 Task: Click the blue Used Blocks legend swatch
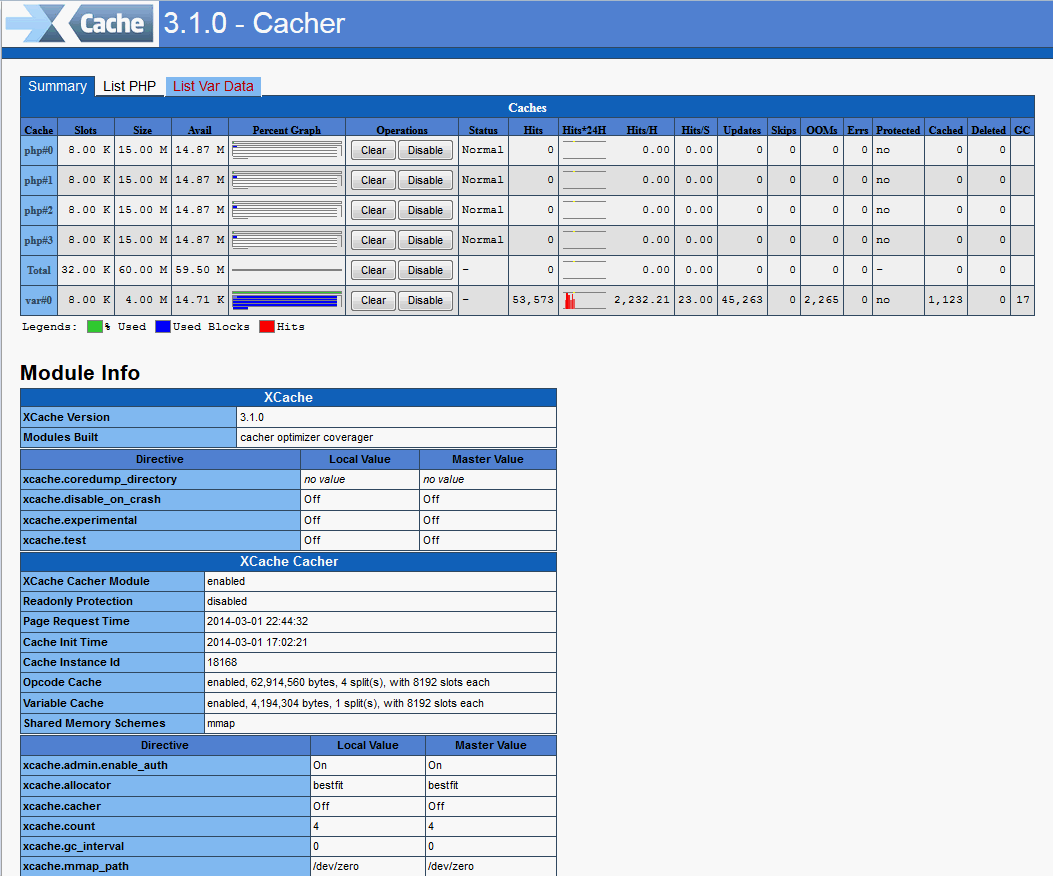(x=163, y=326)
